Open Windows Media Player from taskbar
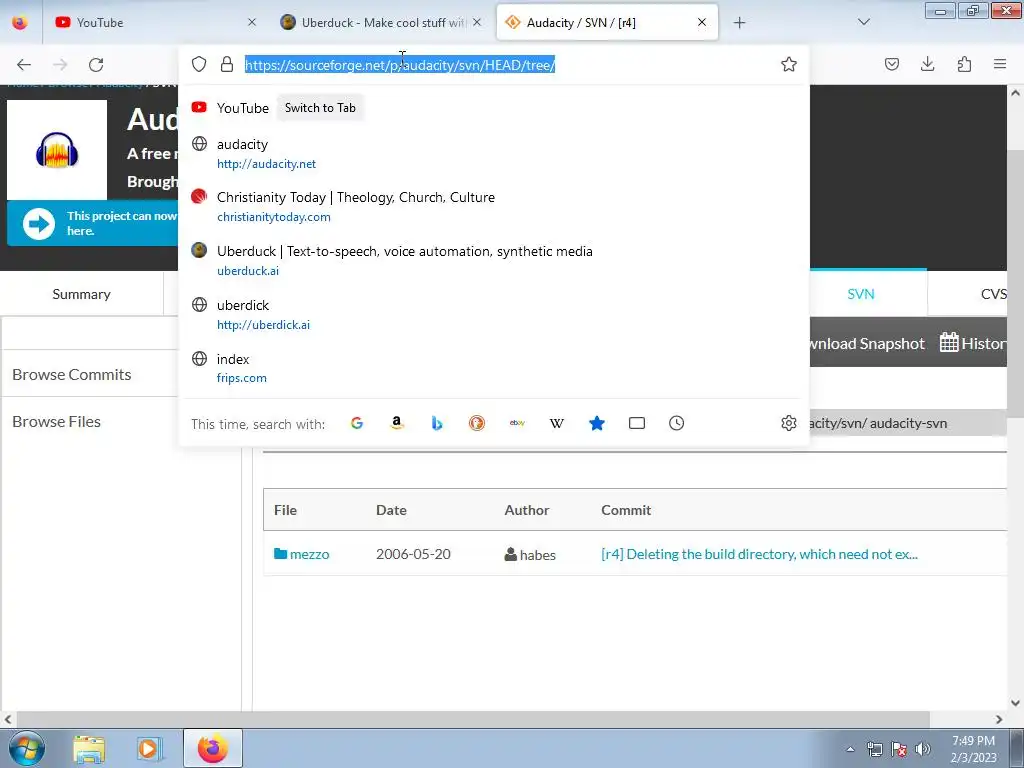 148,748
